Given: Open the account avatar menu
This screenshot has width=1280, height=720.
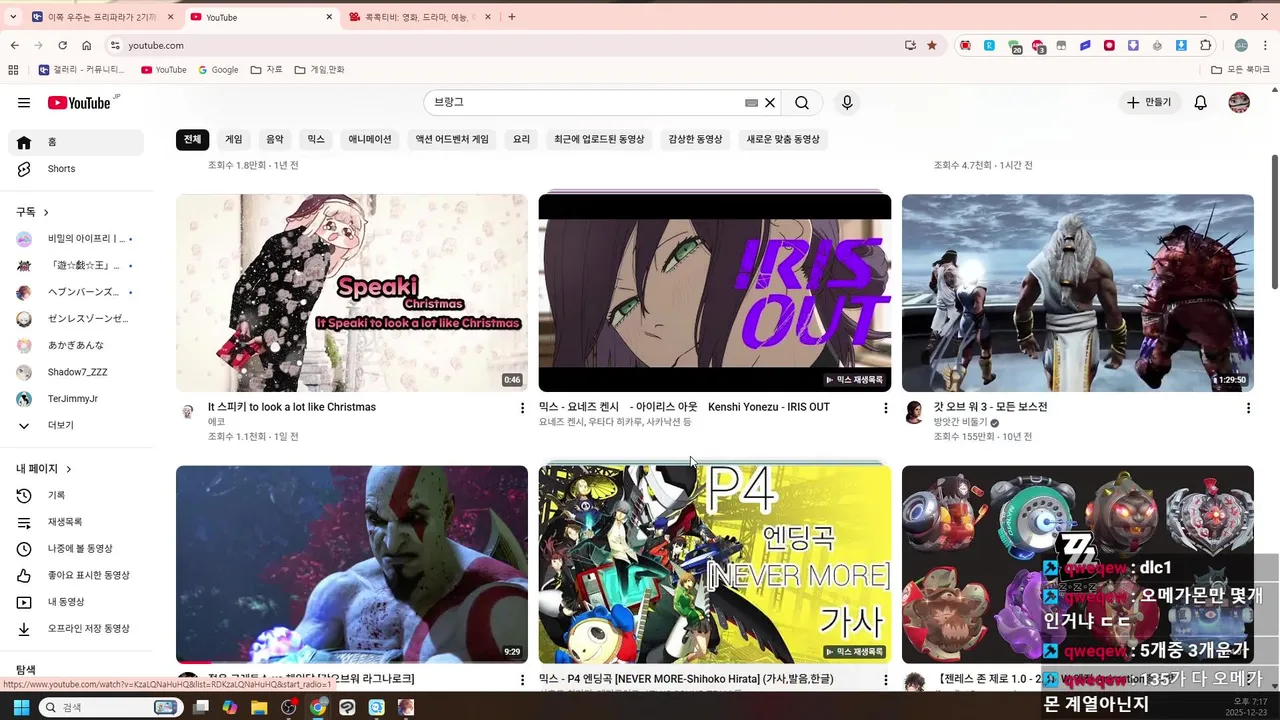Looking at the screenshot, I should pyautogui.click(x=1239, y=102).
